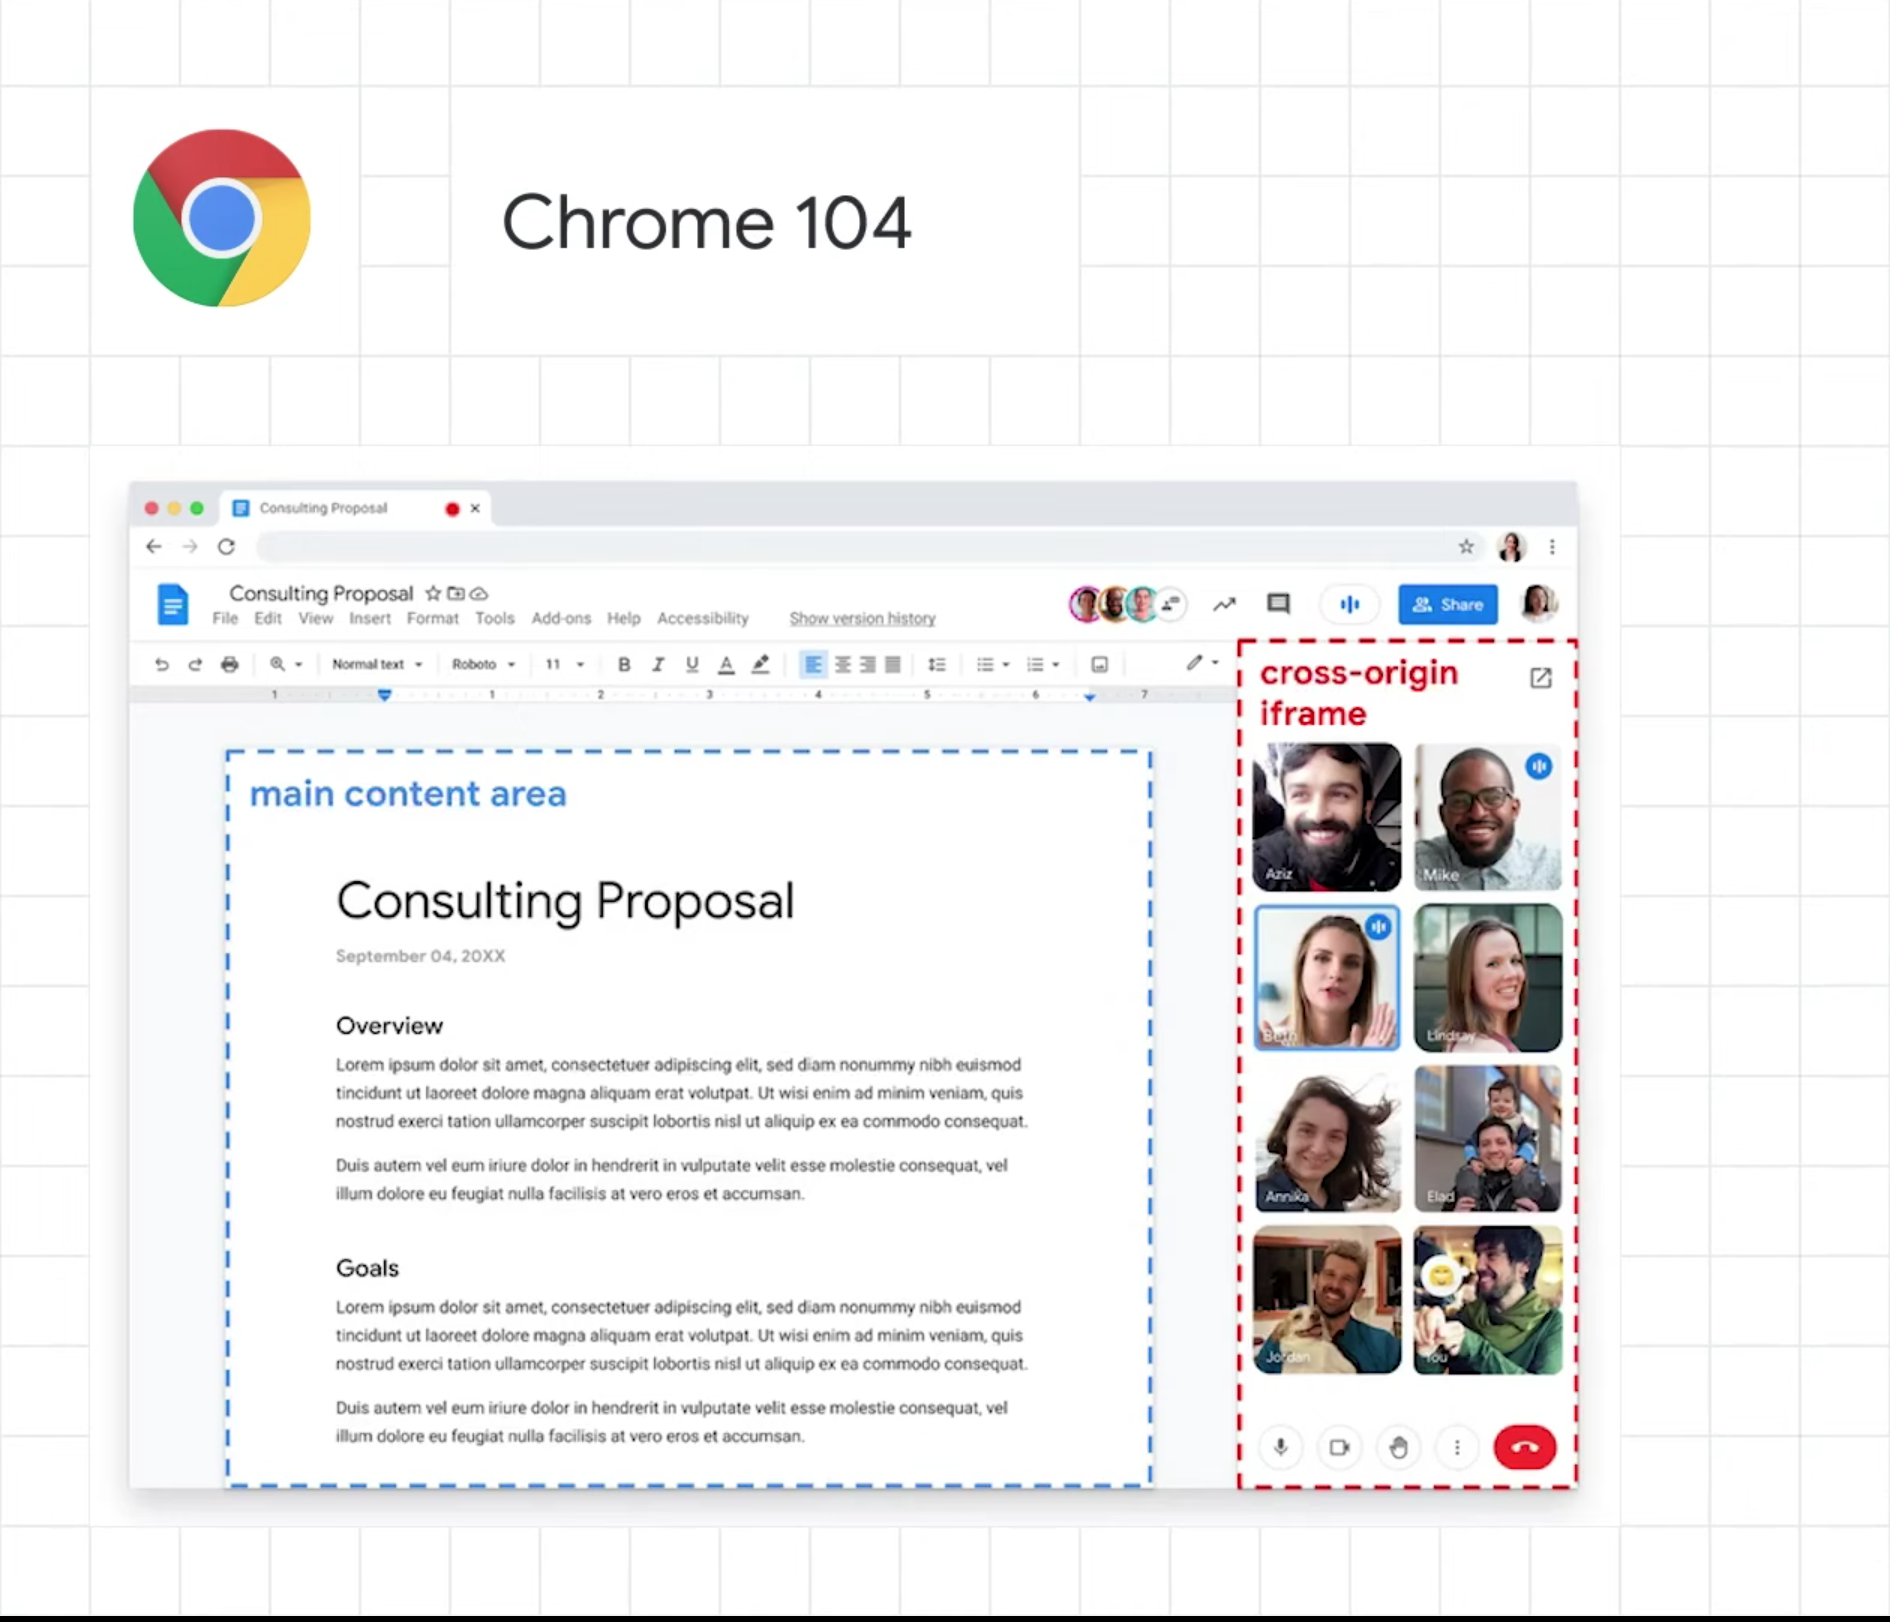This screenshot has height=1622, width=1890.
Task: Bookmark page with address bar star
Action: click(1466, 546)
